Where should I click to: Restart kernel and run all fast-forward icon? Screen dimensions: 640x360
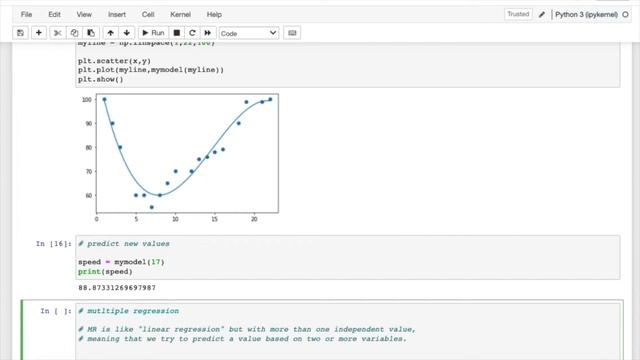coord(208,33)
